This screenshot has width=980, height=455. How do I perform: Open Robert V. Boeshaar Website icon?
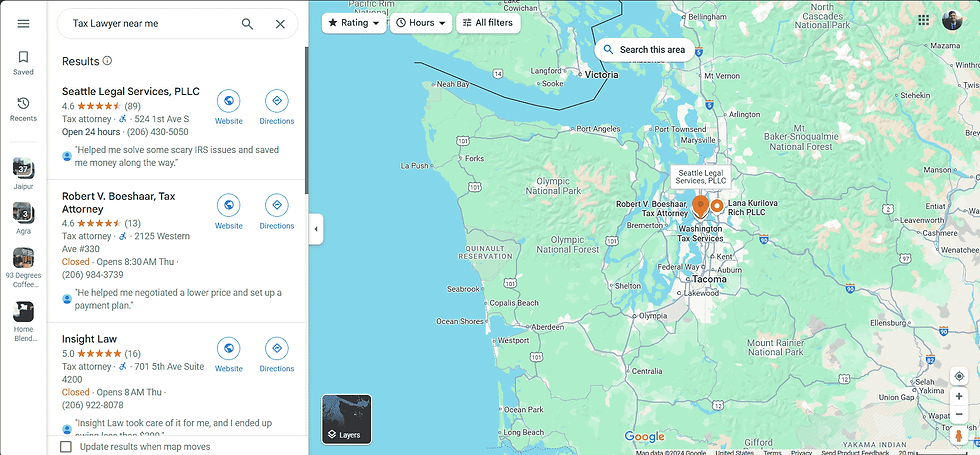coord(229,205)
